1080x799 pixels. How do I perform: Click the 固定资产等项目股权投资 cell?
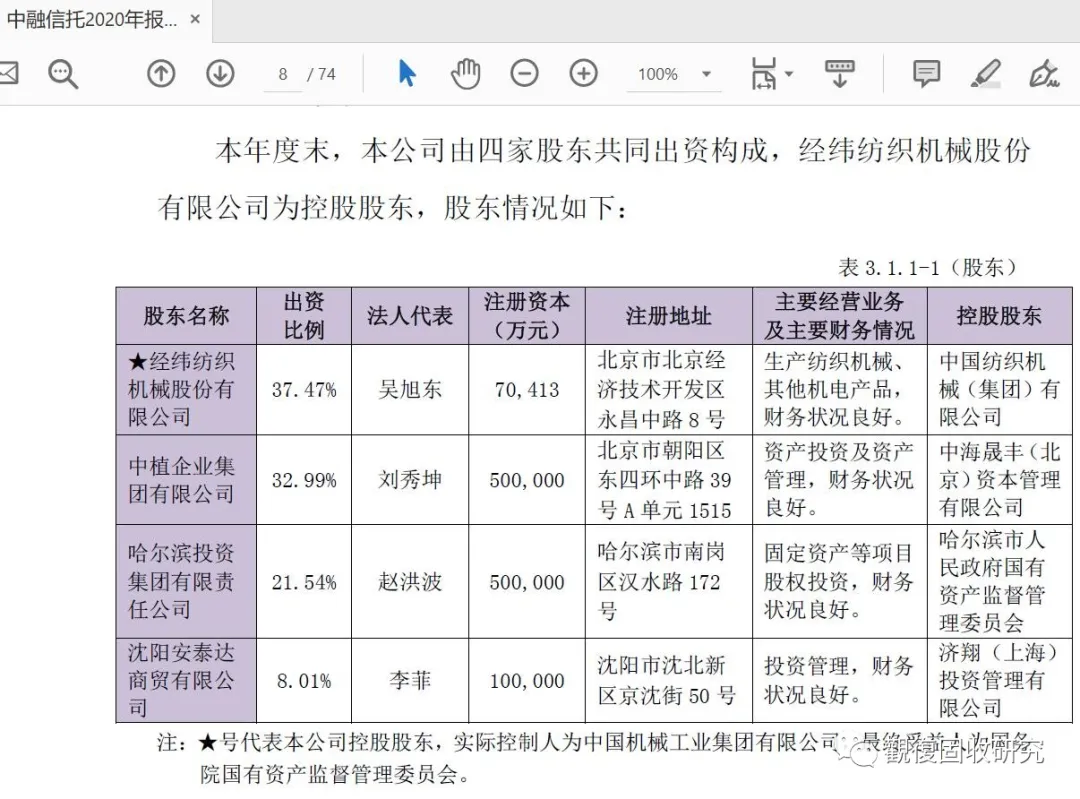(840, 581)
